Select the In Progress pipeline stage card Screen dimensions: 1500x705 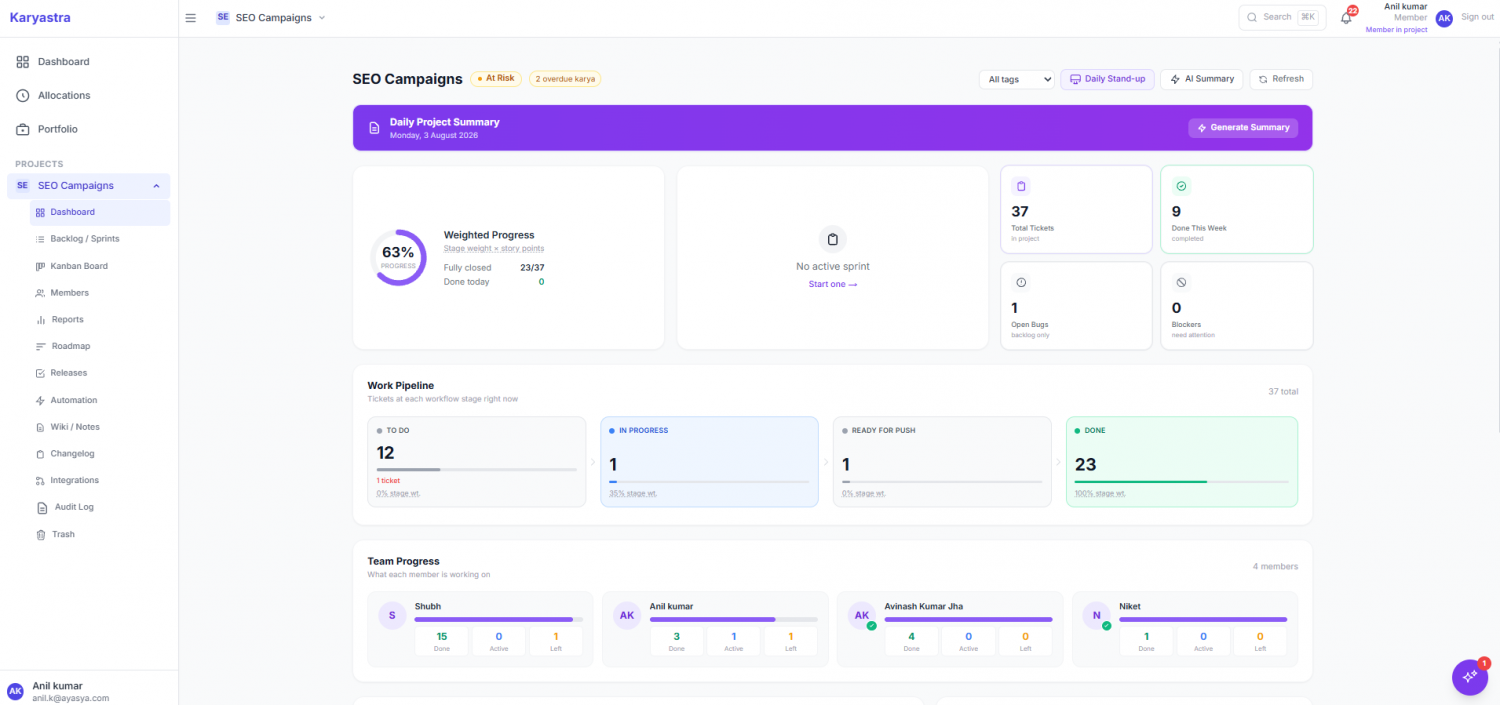[x=709, y=462]
